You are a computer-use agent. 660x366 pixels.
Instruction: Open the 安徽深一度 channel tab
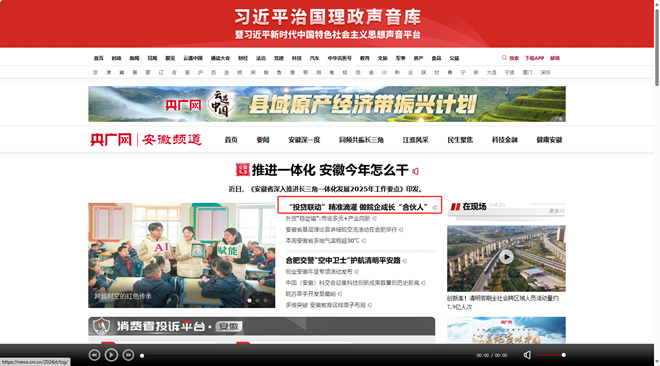[x=304, y=140]
